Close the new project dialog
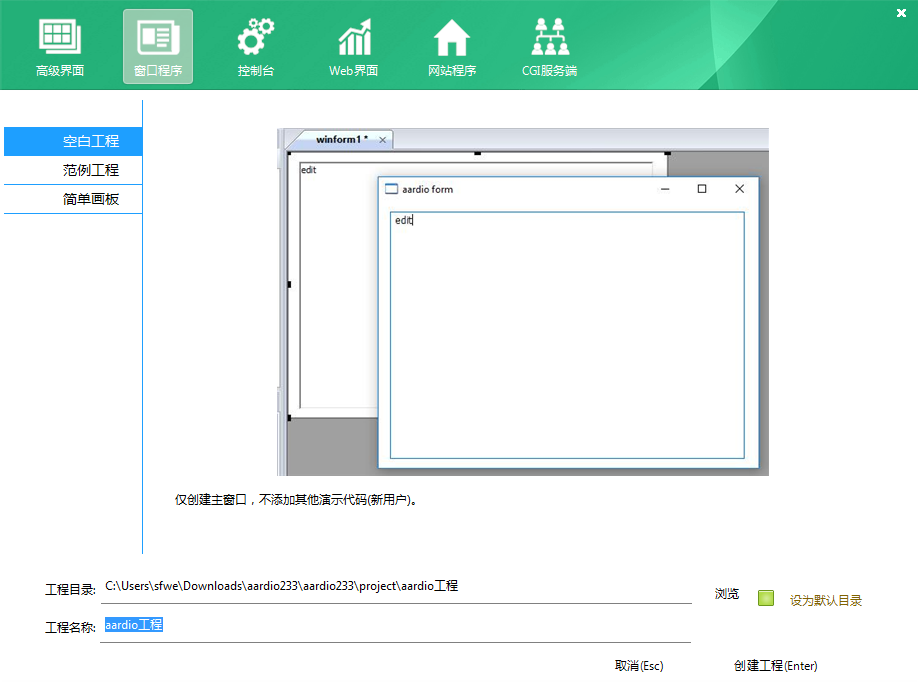 coord(901,12)
